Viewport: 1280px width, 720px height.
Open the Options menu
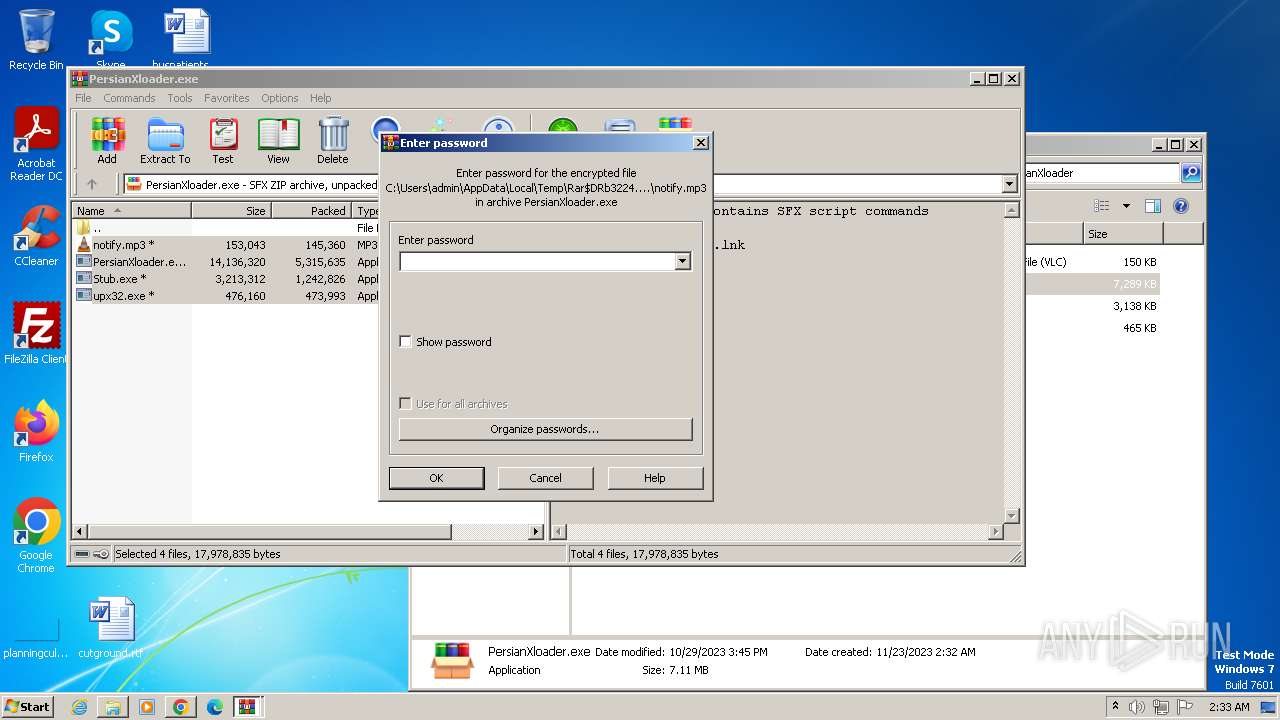(x=280, y=98)
